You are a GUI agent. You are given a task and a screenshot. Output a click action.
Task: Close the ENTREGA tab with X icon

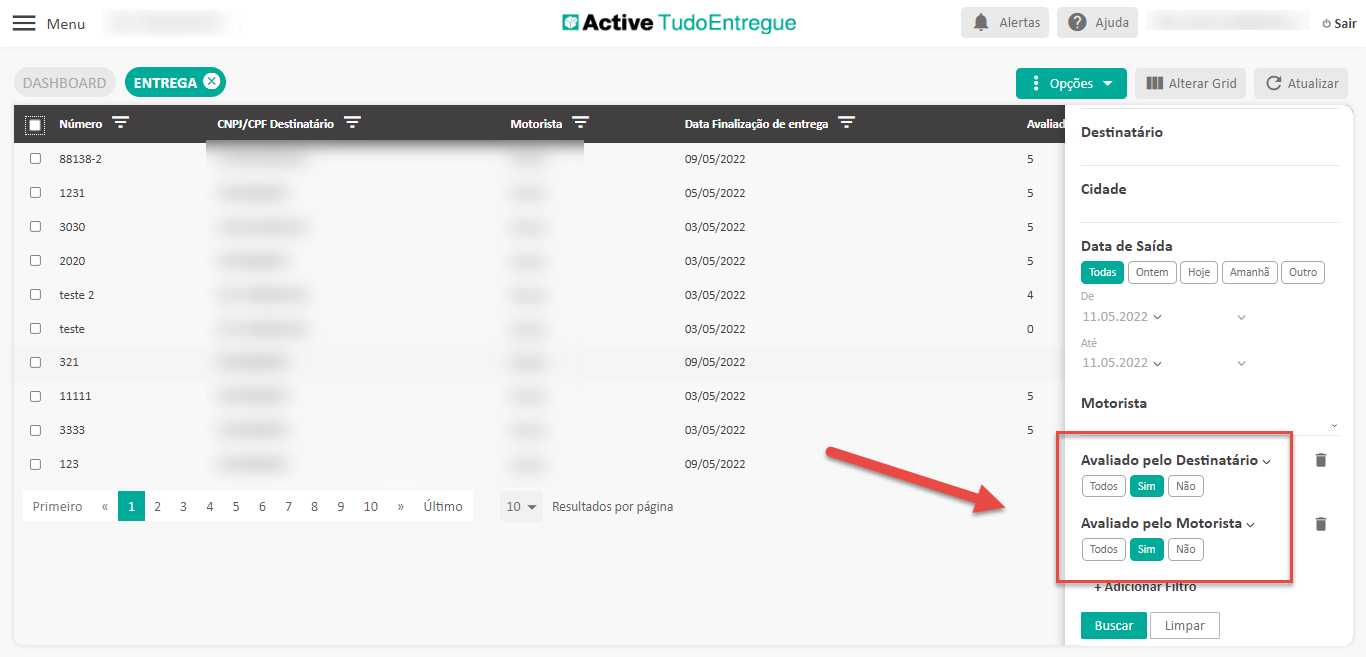click(211, 82)
